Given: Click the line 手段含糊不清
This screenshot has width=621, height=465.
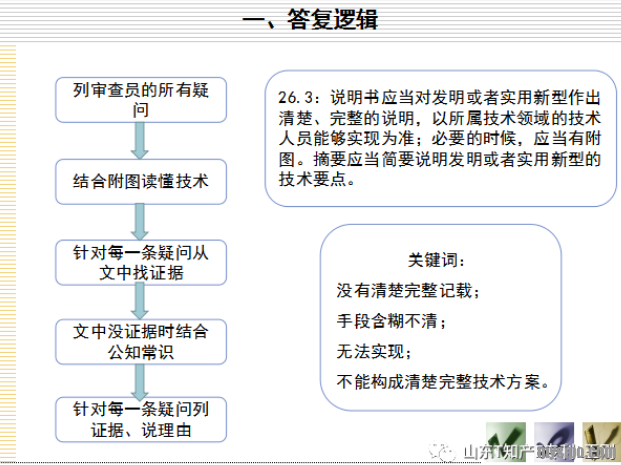Looking at the screenshot, I should 390,321.
